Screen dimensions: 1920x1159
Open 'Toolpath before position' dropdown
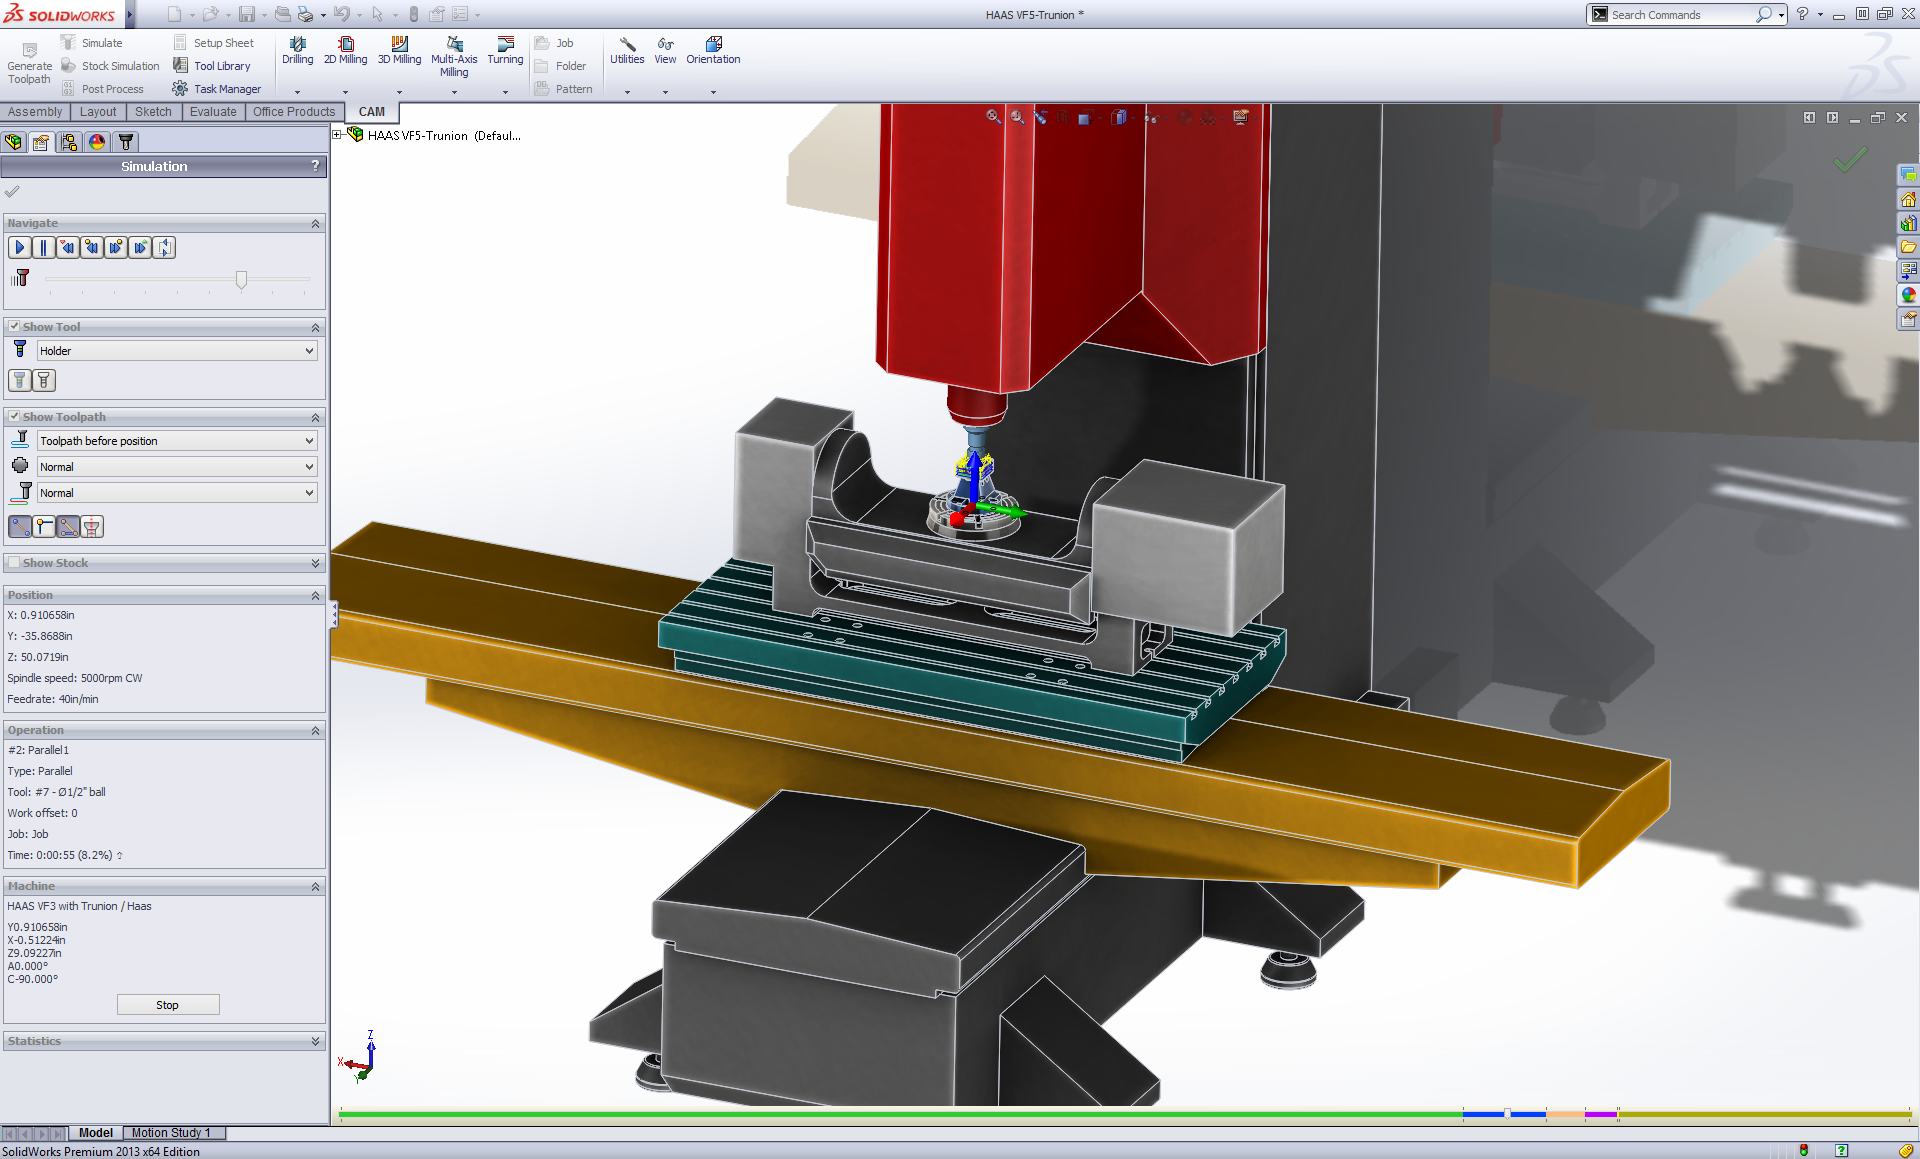[177, 441]
